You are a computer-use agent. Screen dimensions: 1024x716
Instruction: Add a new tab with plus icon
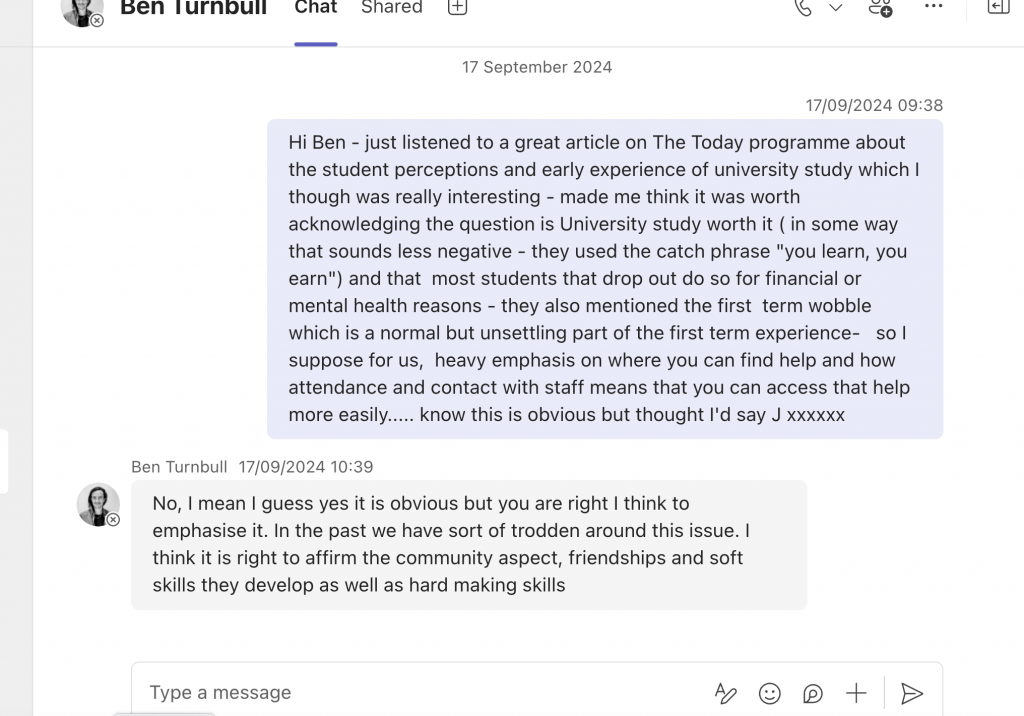(457, 8)
